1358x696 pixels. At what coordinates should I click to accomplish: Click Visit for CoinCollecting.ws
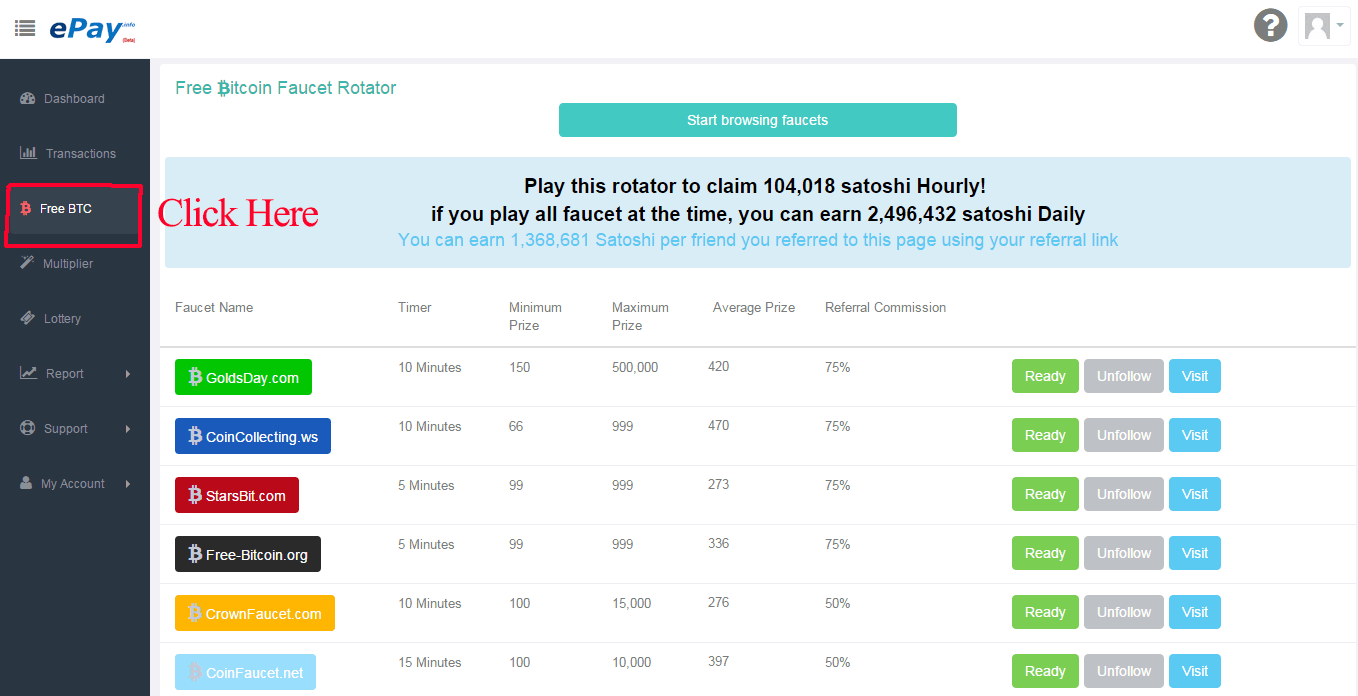pos(1195,435)
